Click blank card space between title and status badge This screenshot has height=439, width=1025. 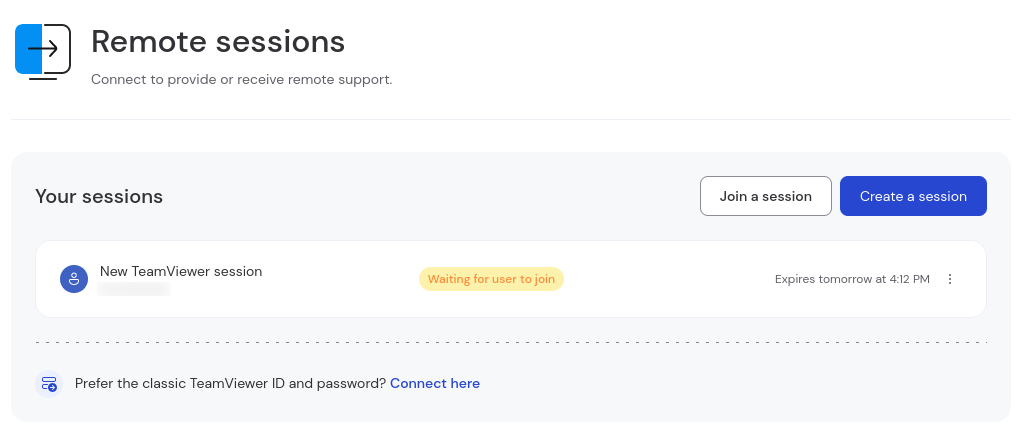point(340,279)
